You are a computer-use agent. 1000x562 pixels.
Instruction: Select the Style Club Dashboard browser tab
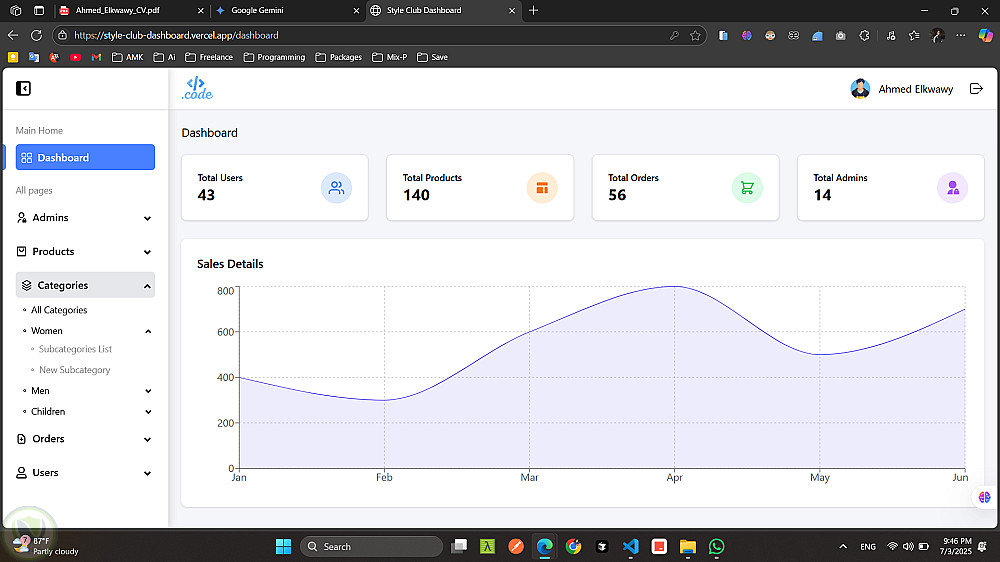(443, 10)
